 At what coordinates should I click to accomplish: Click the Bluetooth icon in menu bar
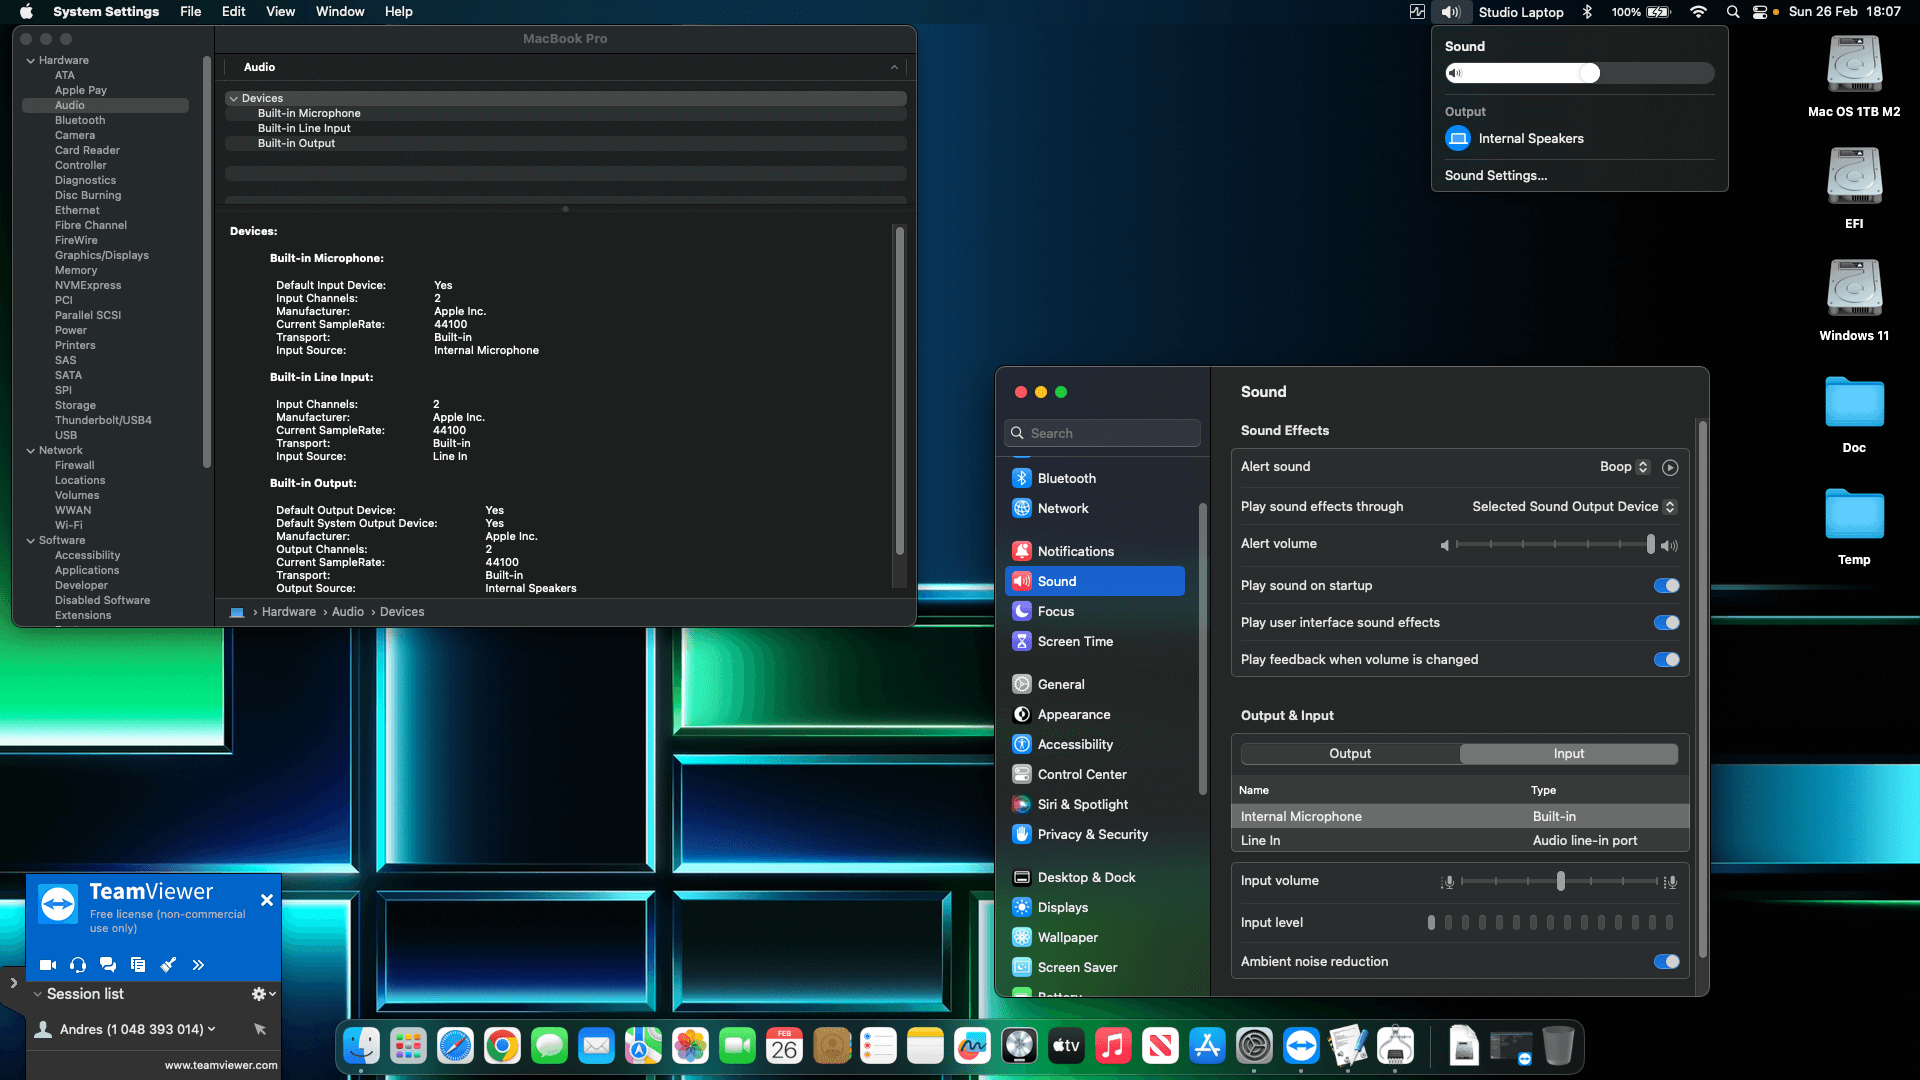click(1587, 12)
